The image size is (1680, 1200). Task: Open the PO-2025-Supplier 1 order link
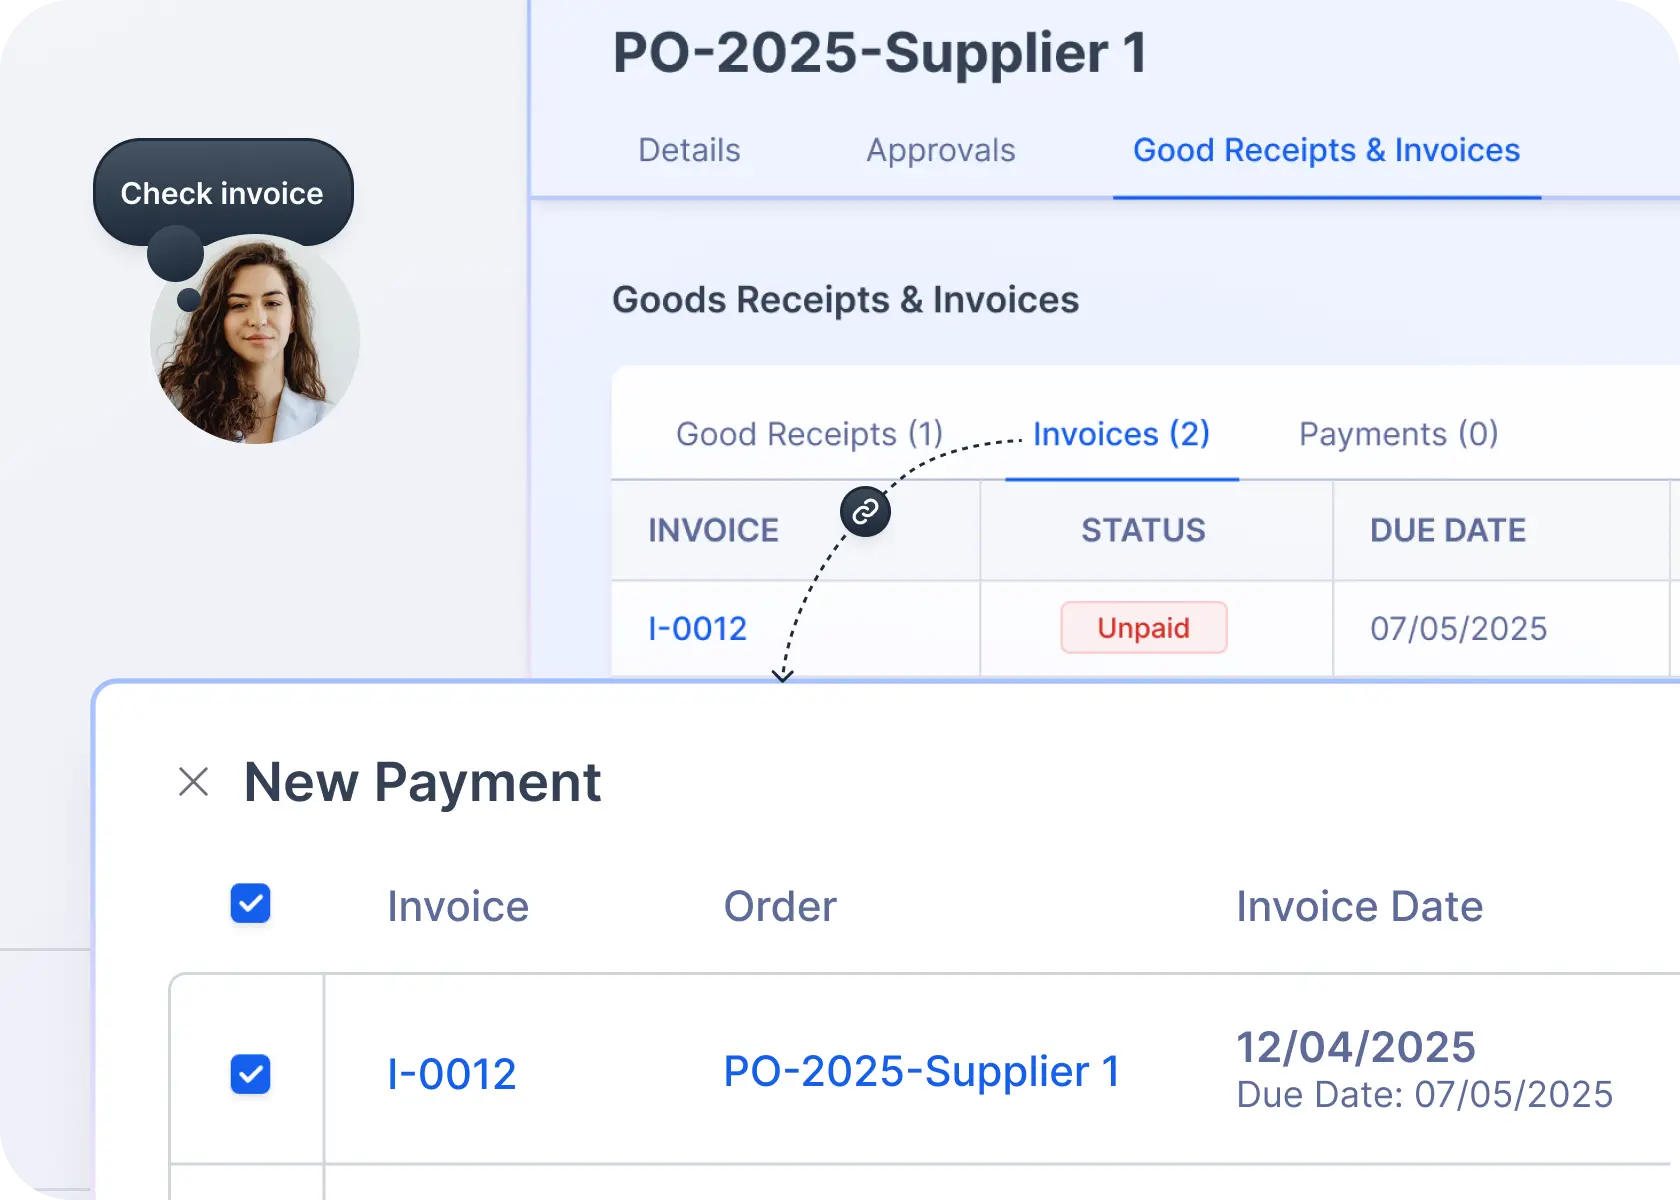click(x=921, y=1071)
